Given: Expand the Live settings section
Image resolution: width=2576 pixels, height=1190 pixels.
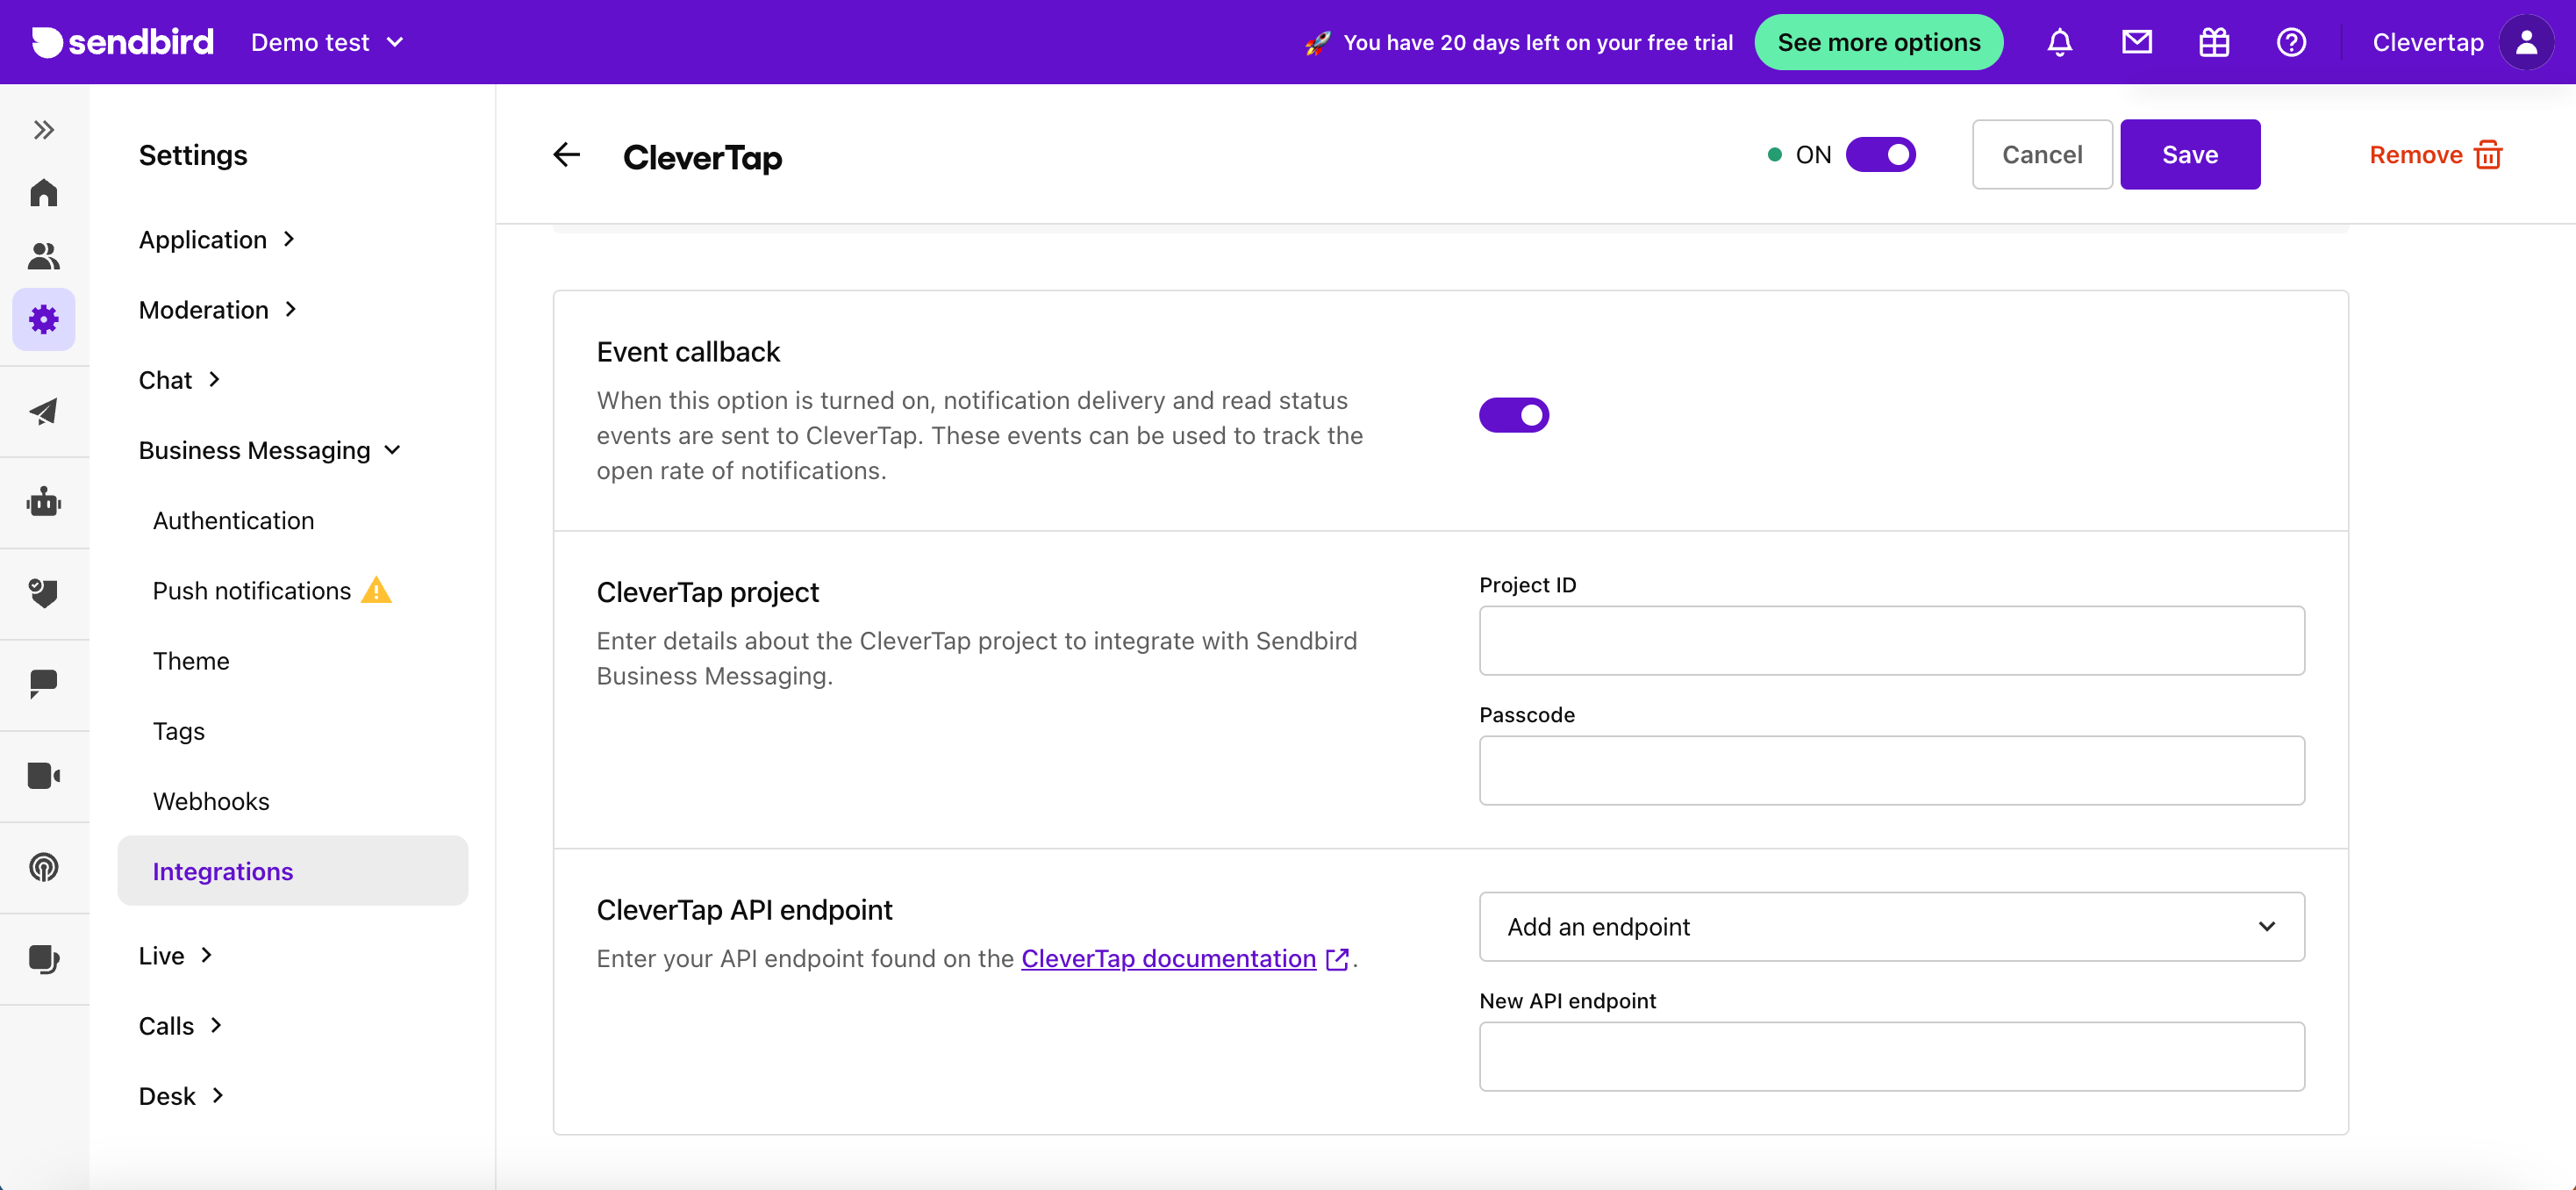Looking at the screenshot, I should [176, 956].
